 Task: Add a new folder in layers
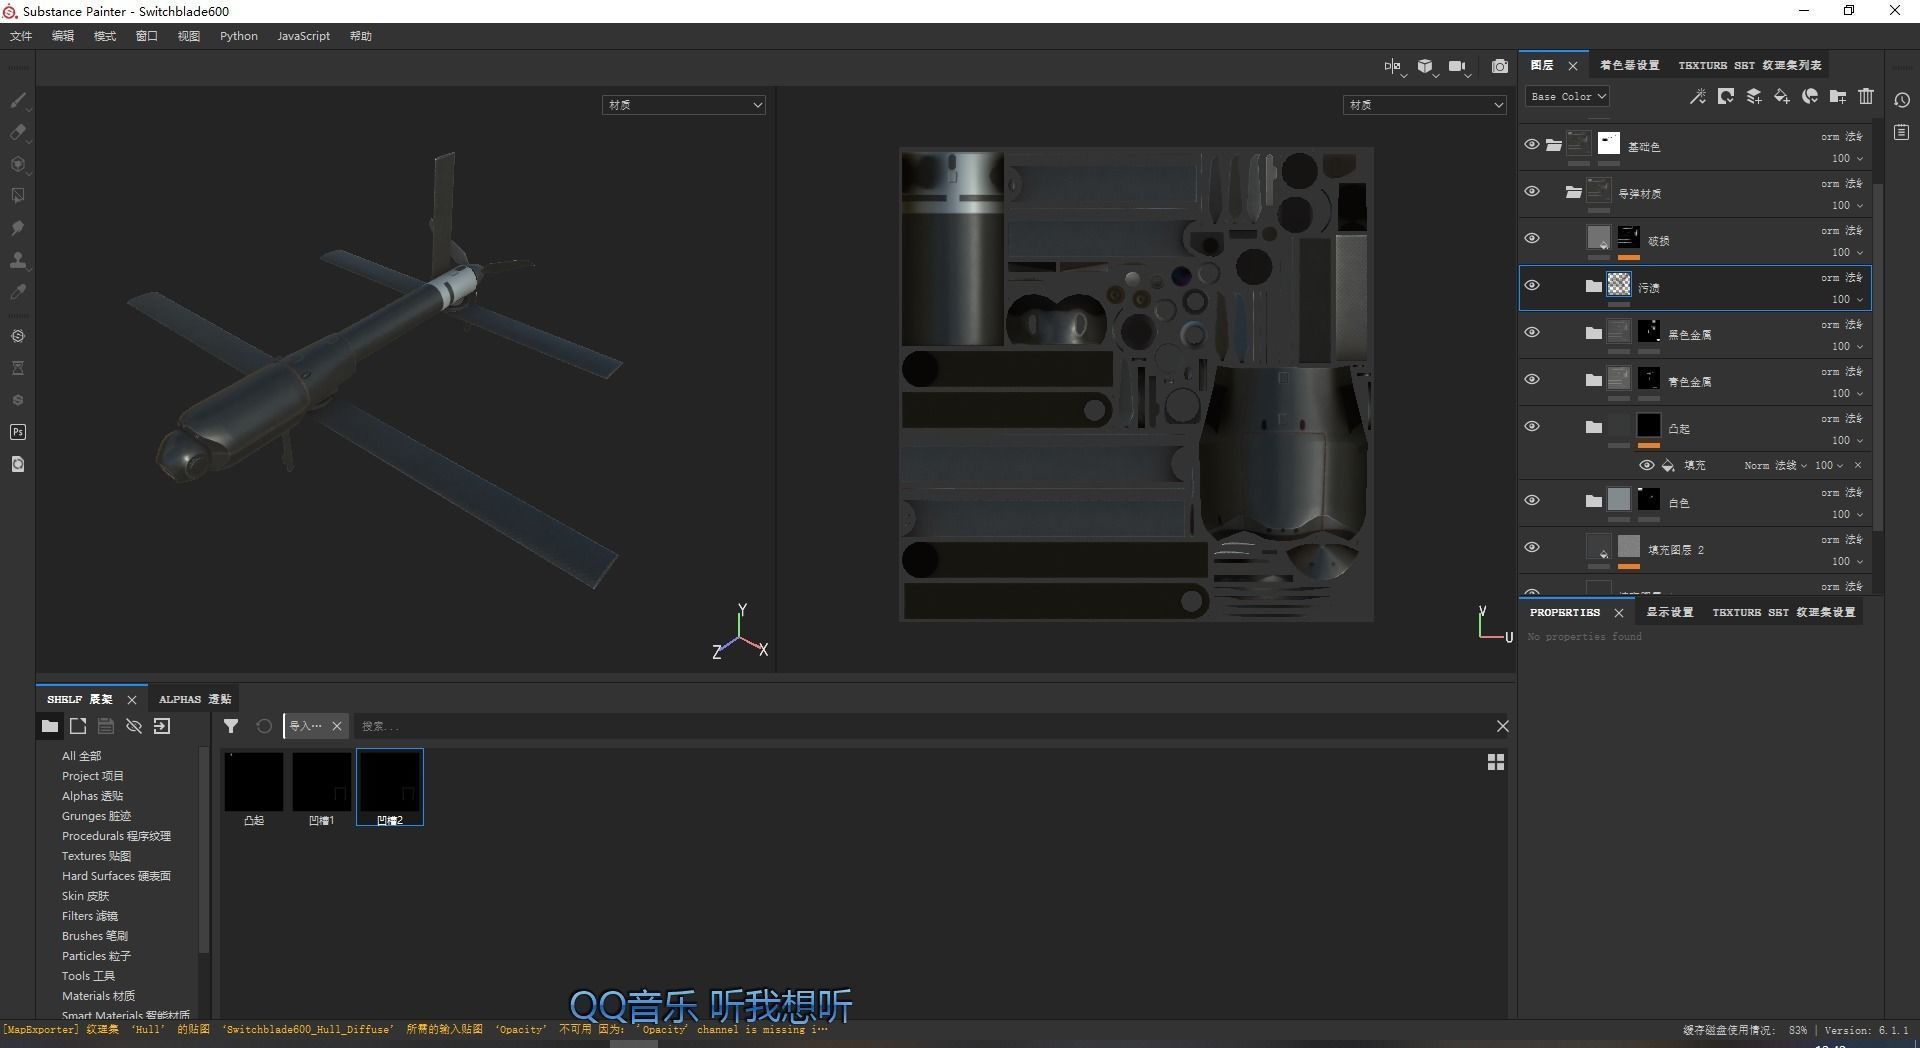[1837, 96]
